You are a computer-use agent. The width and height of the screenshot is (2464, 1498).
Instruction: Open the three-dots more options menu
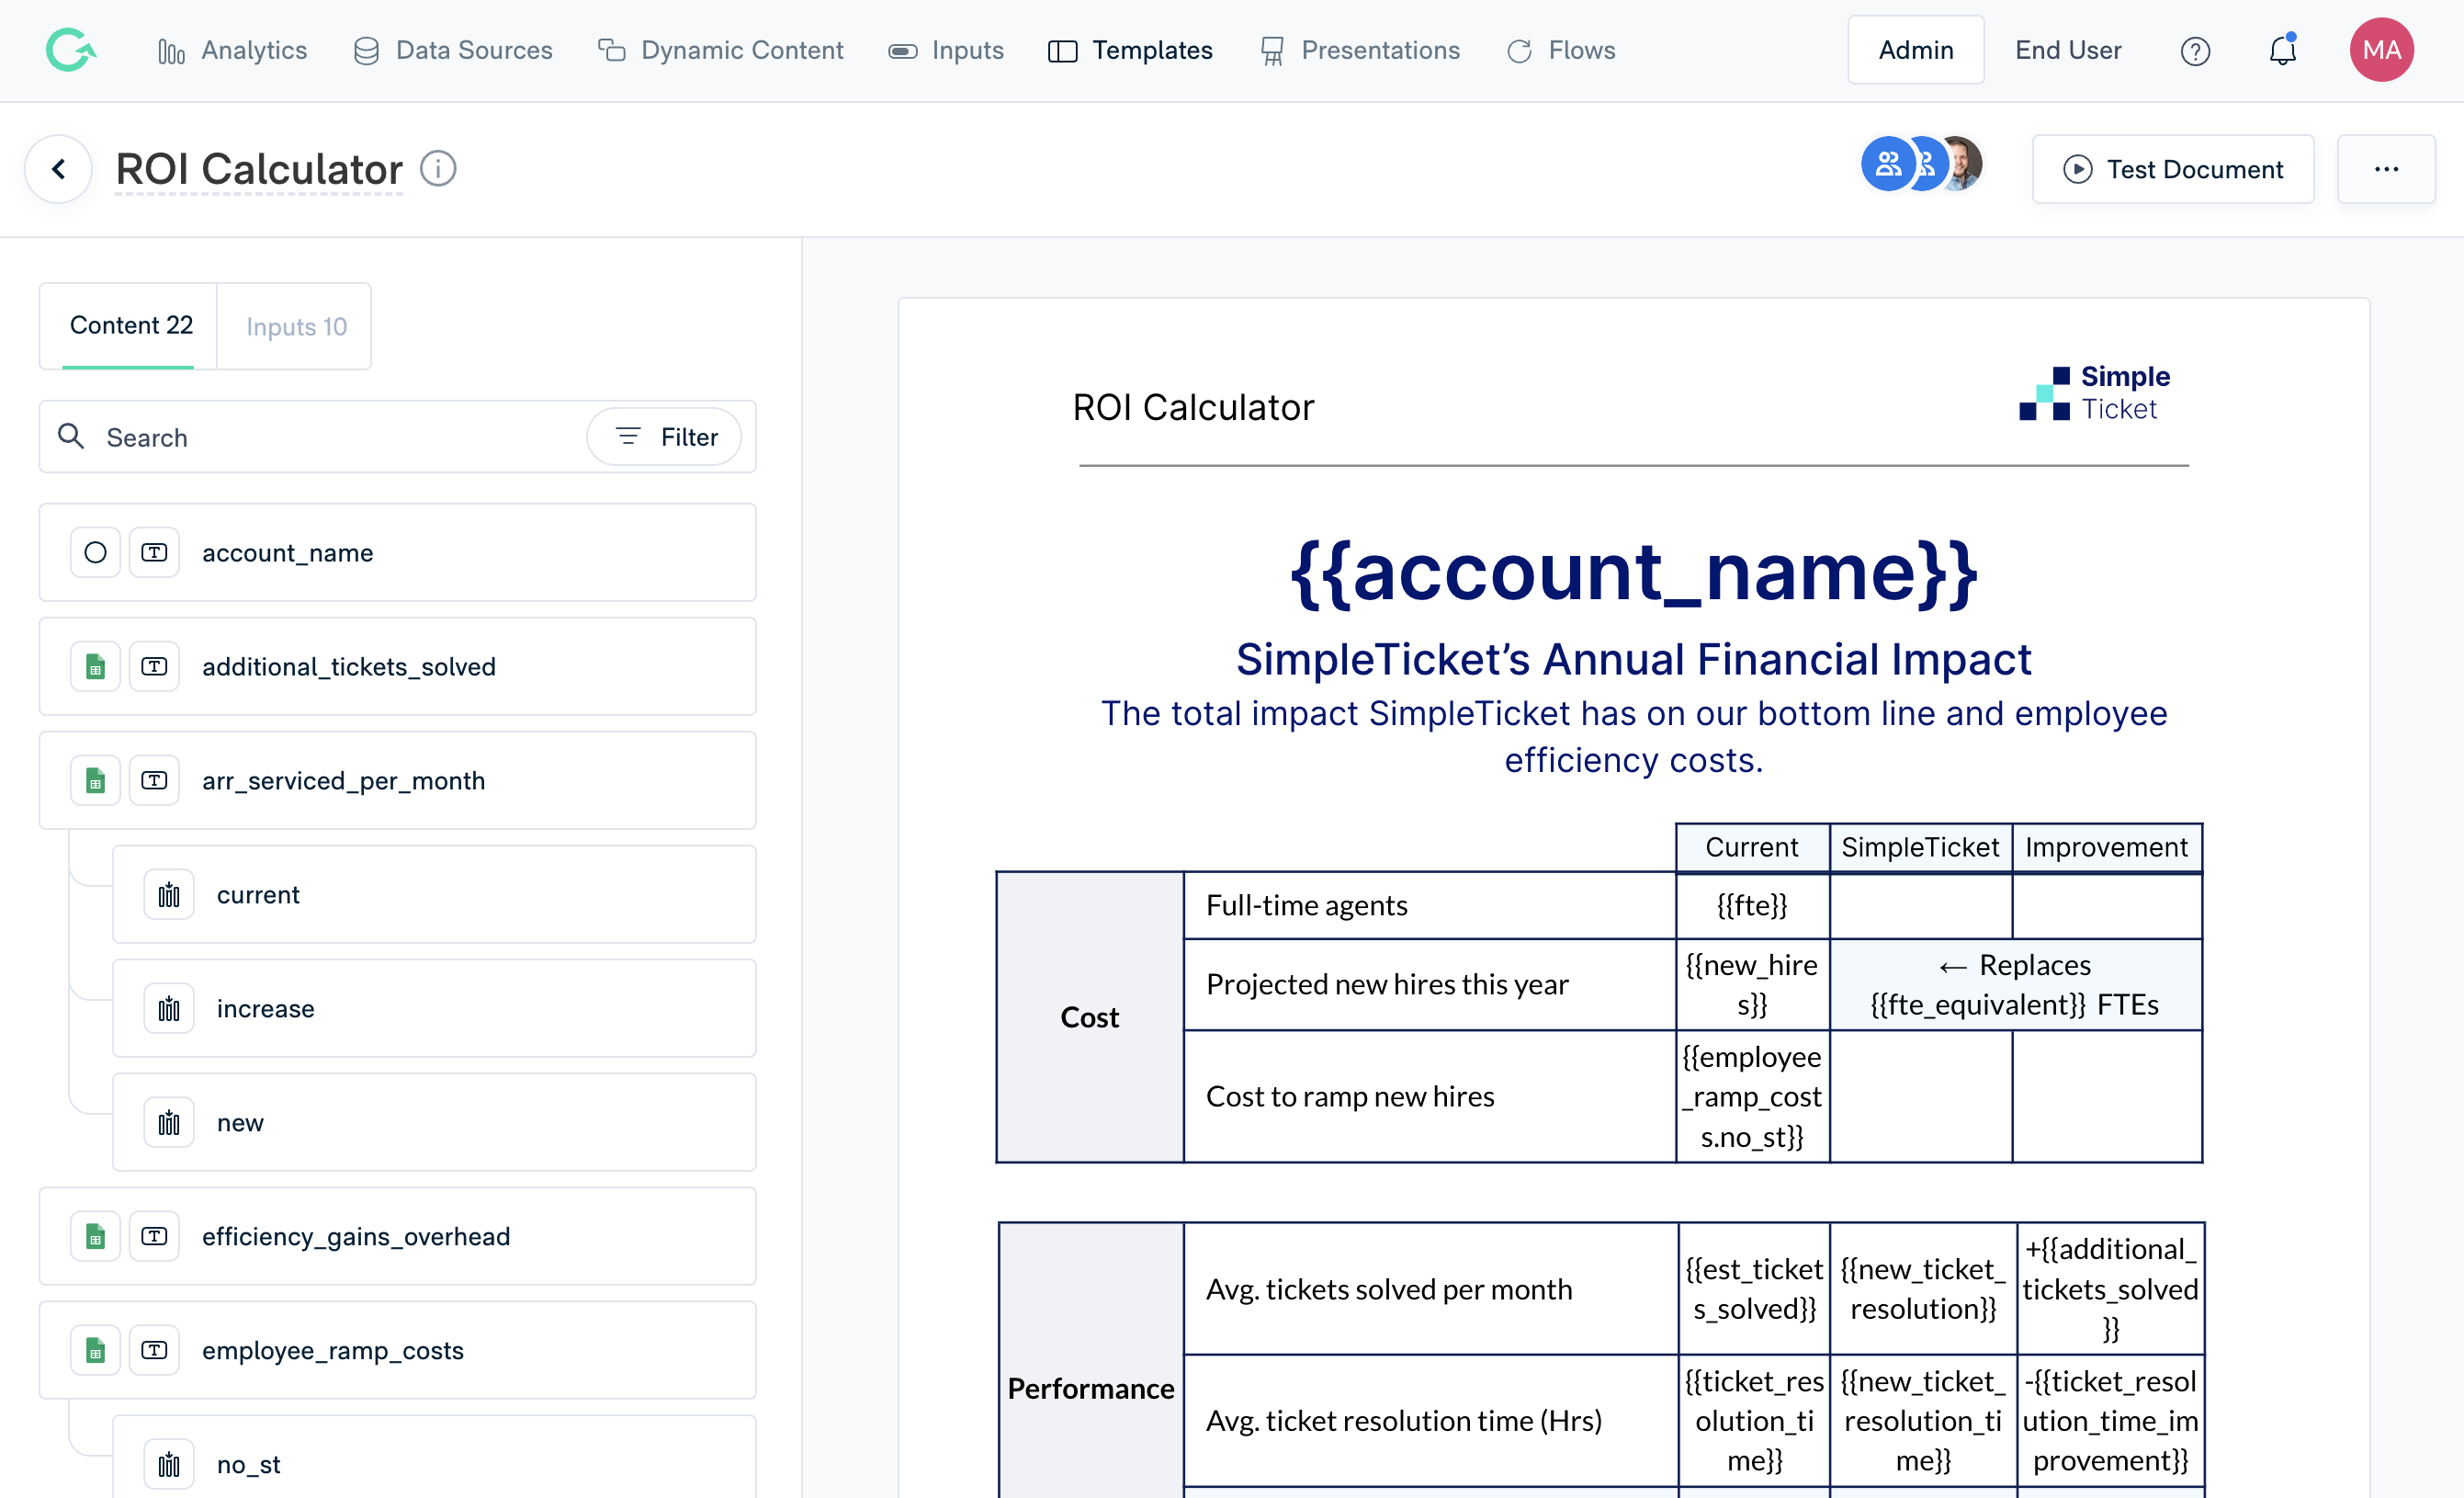pos(2385,169)
